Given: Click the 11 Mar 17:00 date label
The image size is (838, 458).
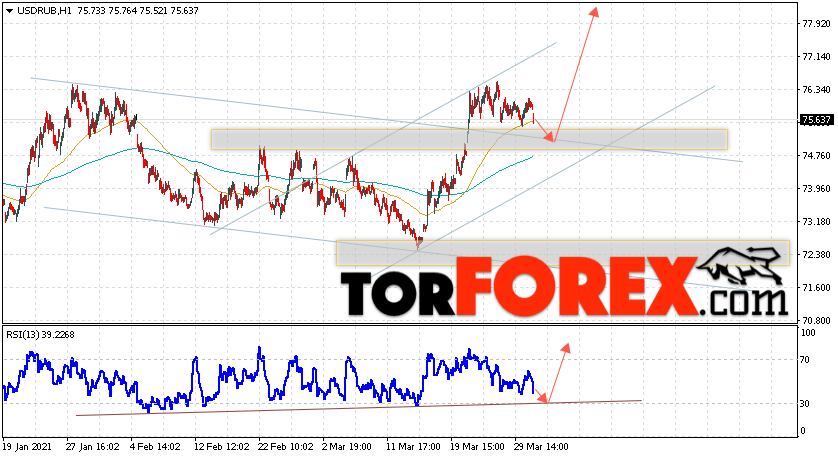Looking at the screenshot, I should (x=414, y=447).
